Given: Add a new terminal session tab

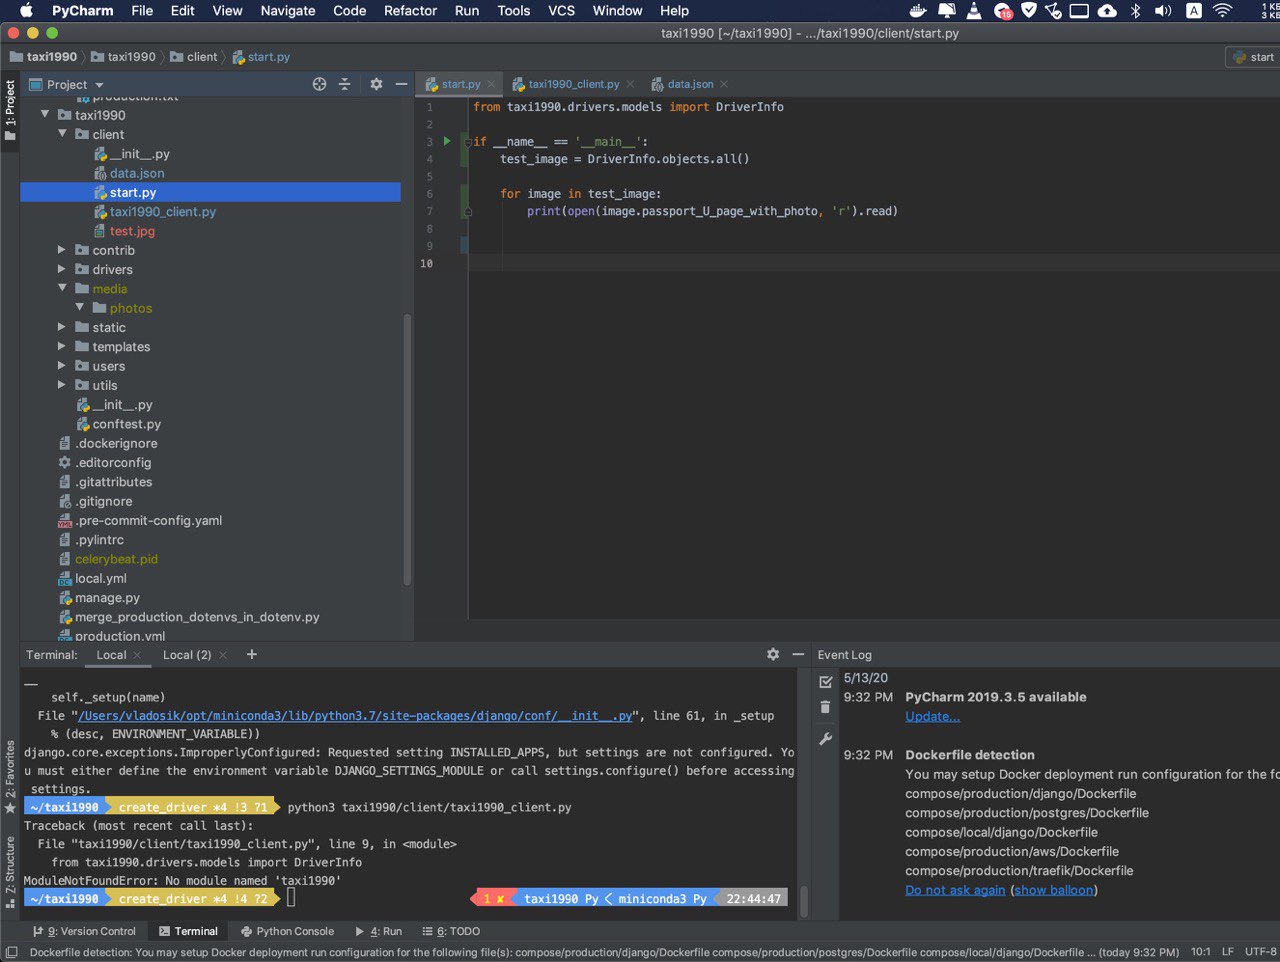Looking at the screenshot, I should point(252,654).
